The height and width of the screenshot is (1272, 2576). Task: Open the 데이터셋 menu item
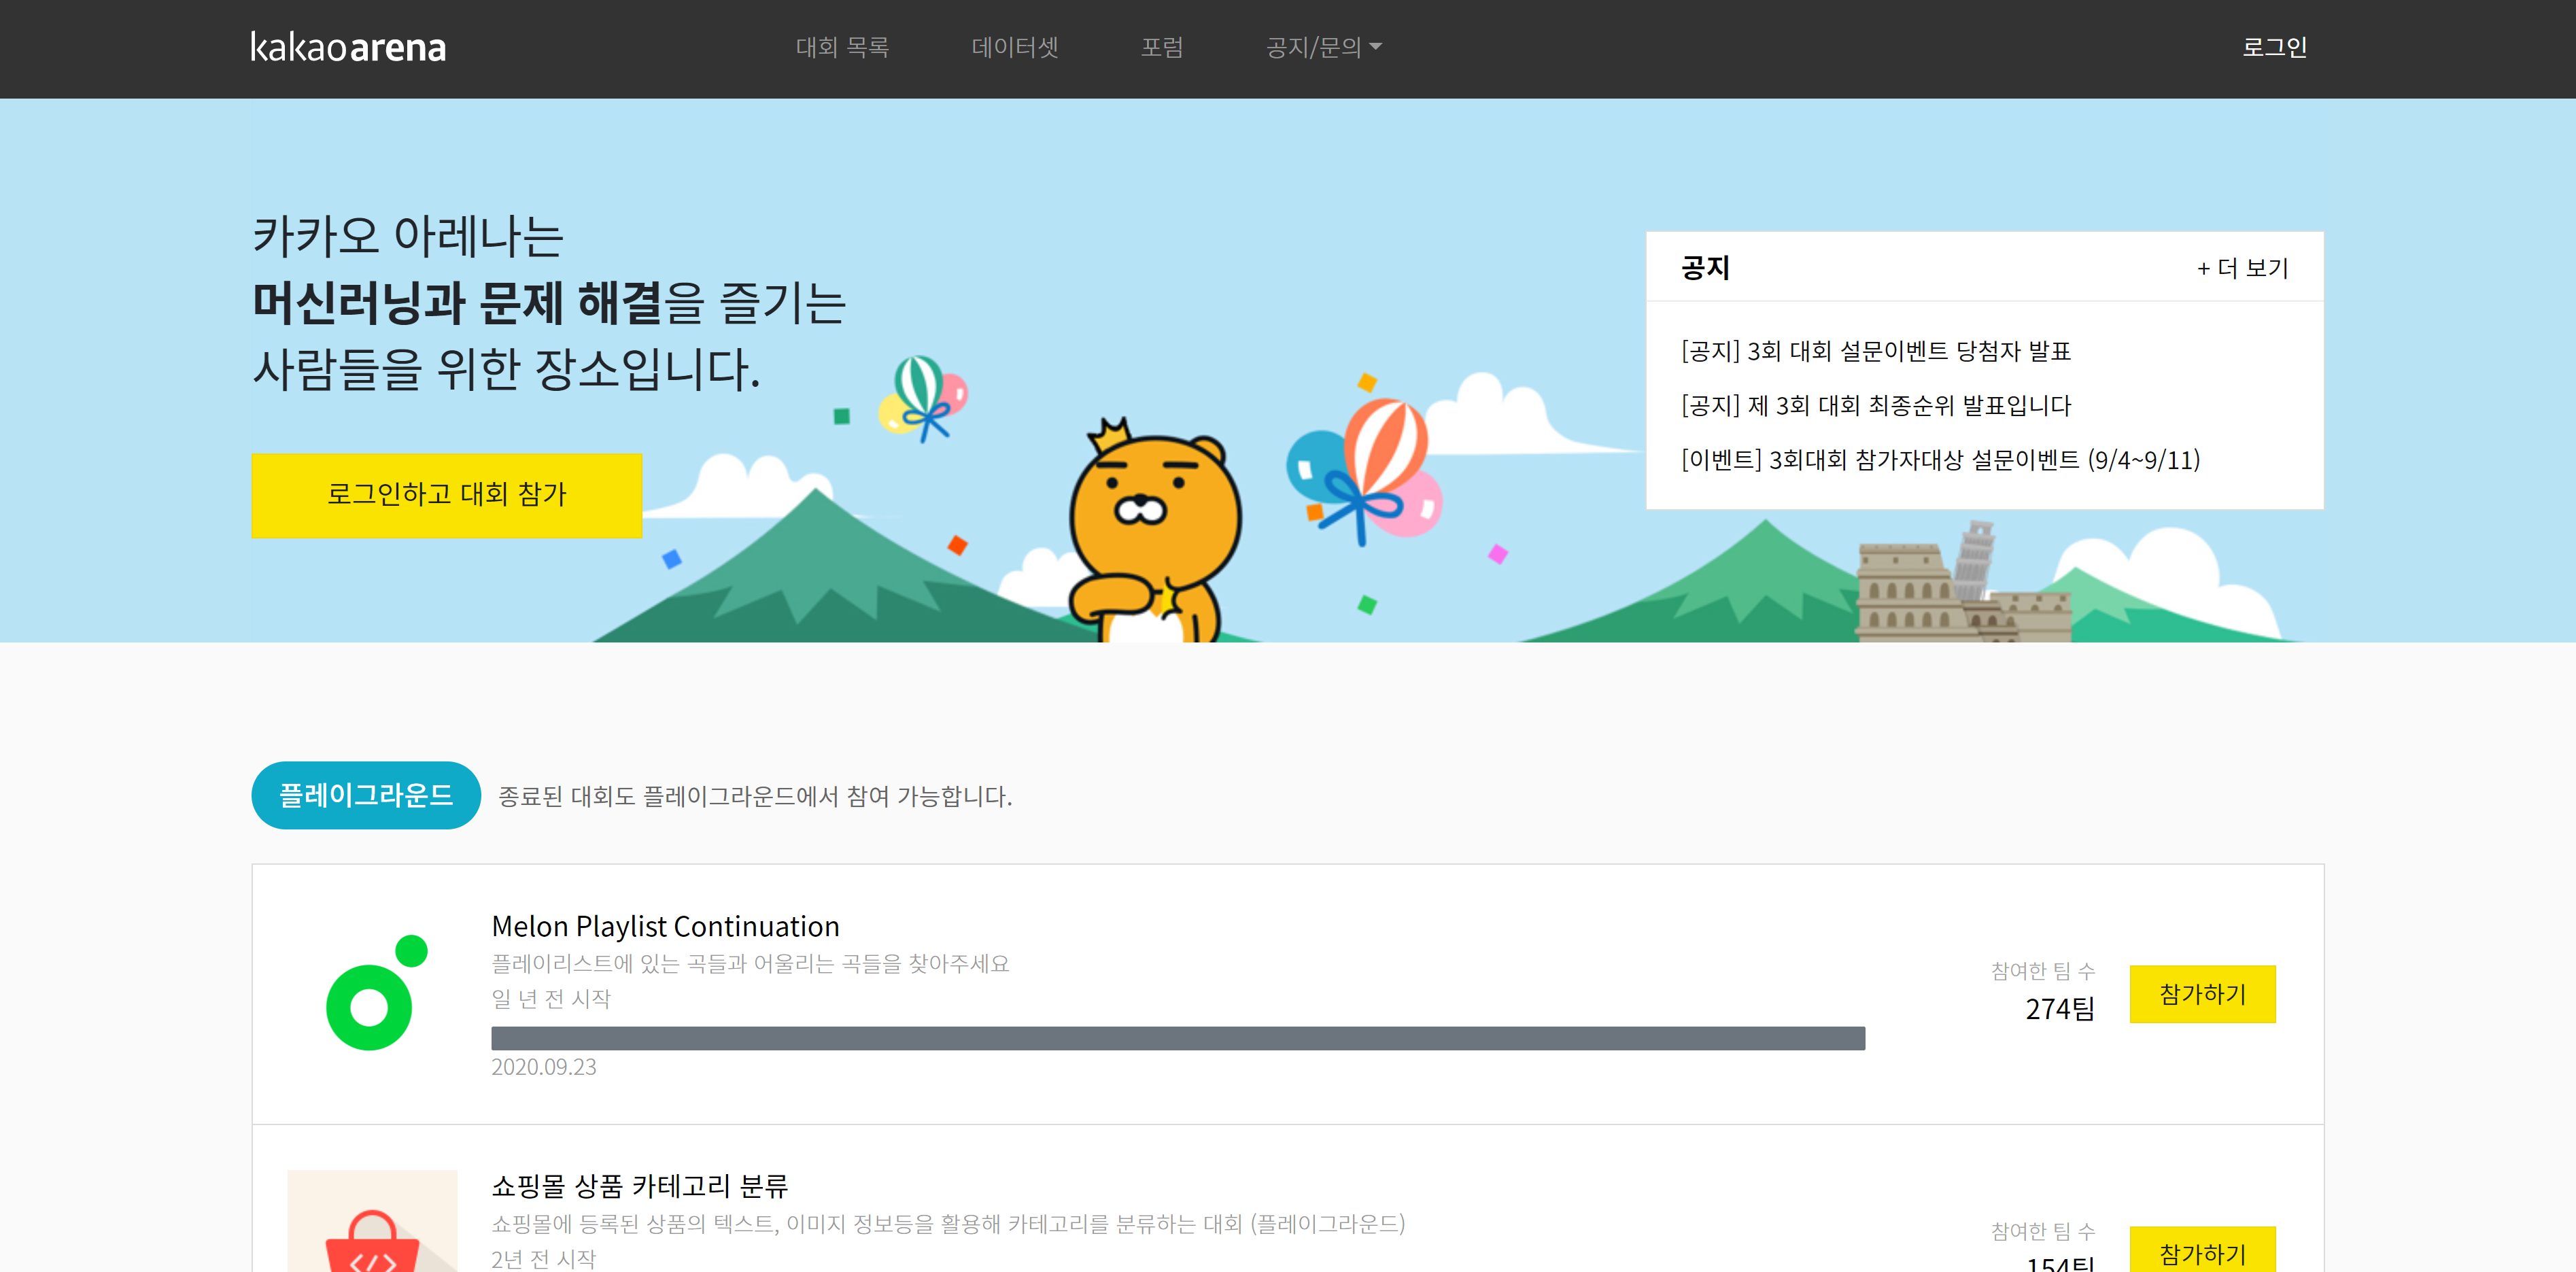point(1014,47)
